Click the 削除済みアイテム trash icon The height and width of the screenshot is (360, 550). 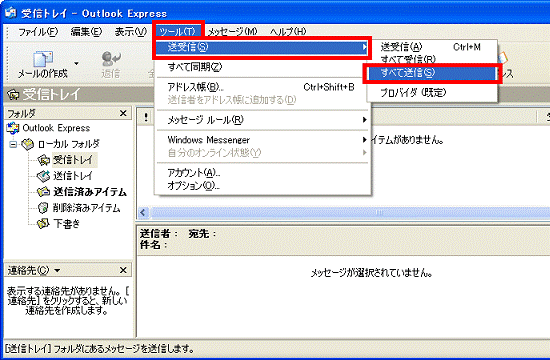43,208
